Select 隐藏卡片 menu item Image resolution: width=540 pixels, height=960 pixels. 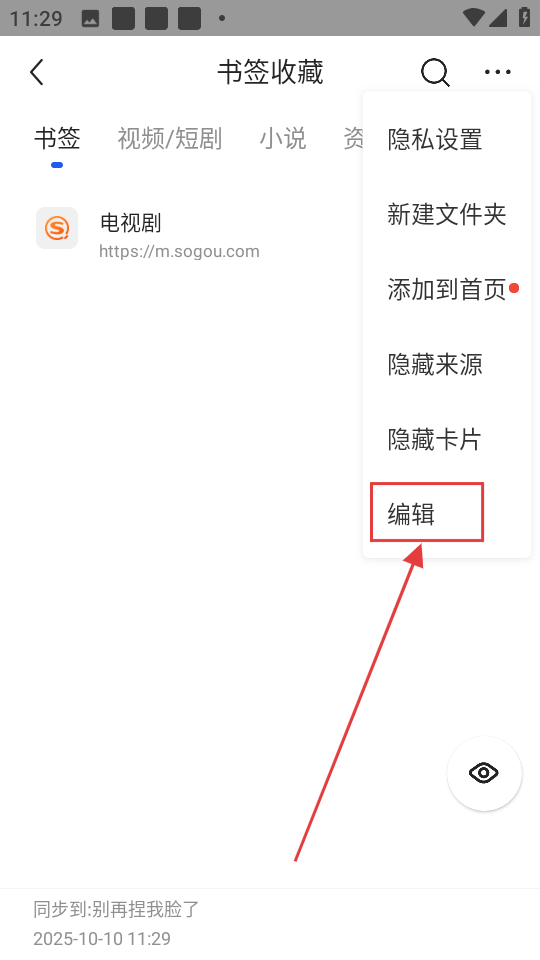(x=435, y=439)
